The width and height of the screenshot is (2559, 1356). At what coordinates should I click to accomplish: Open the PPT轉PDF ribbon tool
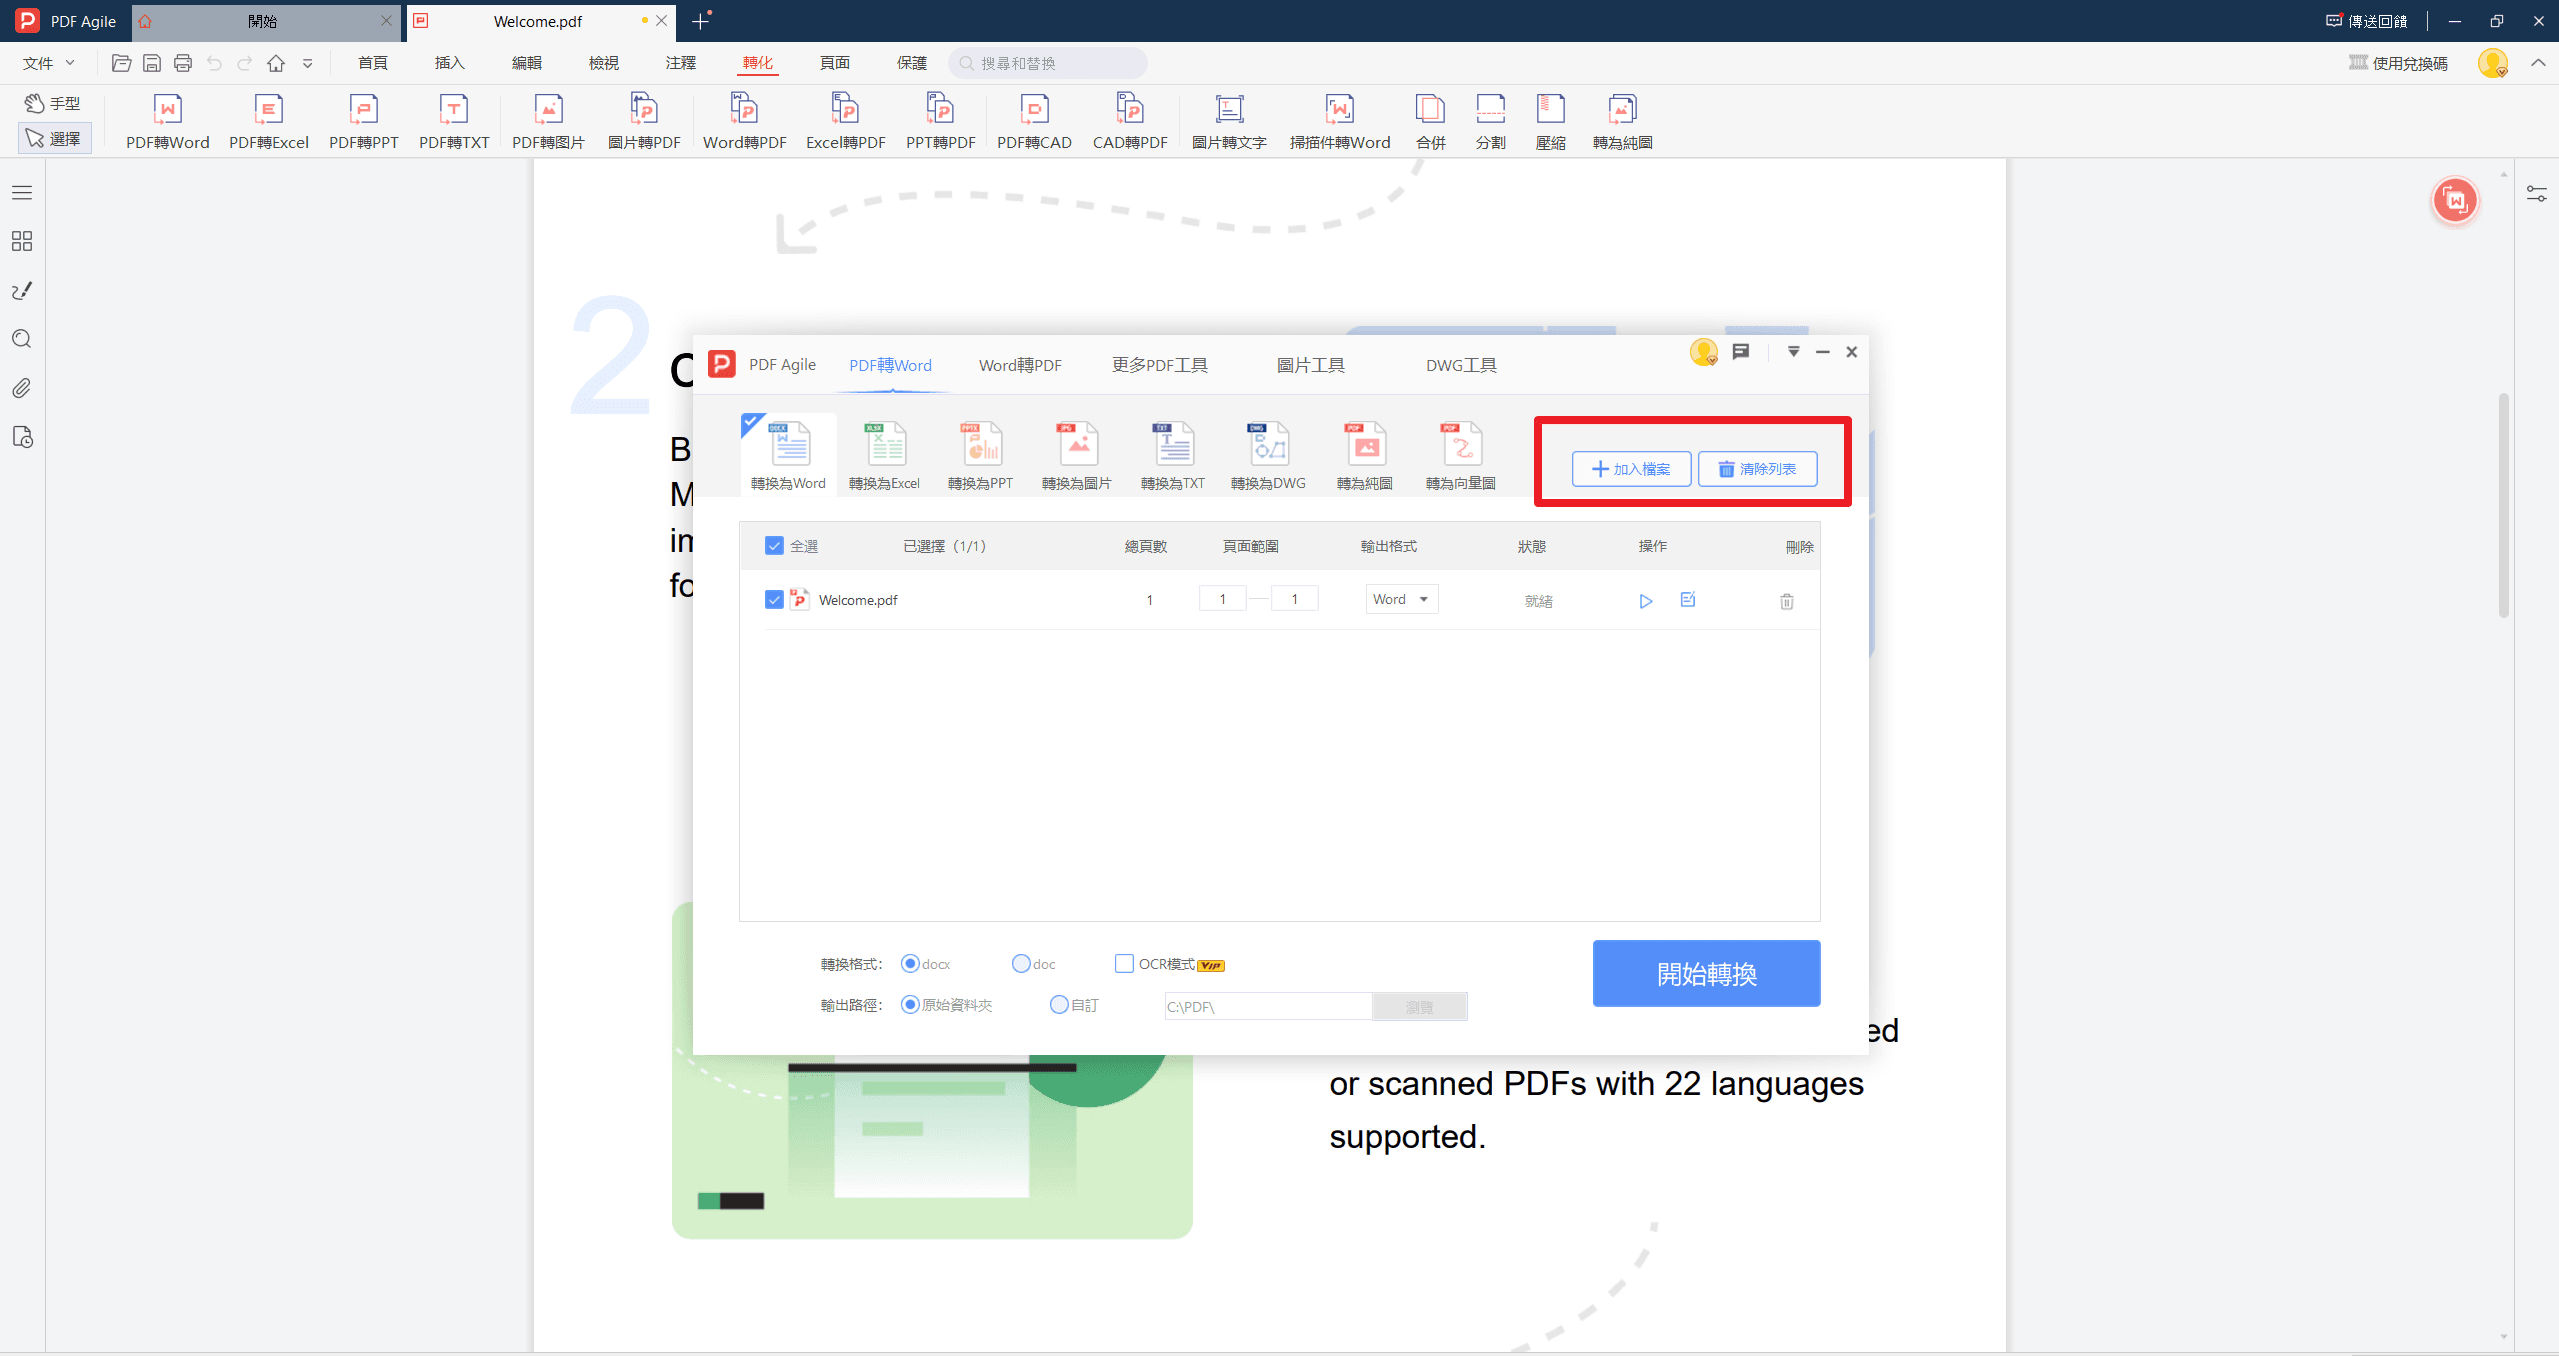[x=940, y=121]
